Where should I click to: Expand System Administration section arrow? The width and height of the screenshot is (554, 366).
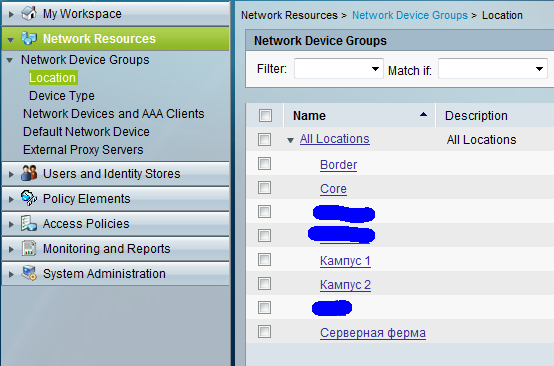(11, 274)
